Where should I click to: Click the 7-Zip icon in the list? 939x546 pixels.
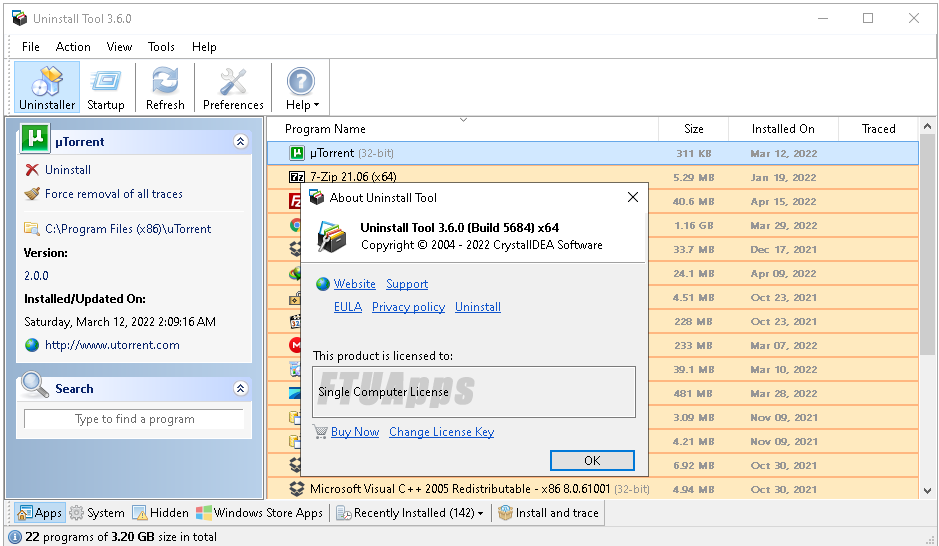click(x=296, y=177)
